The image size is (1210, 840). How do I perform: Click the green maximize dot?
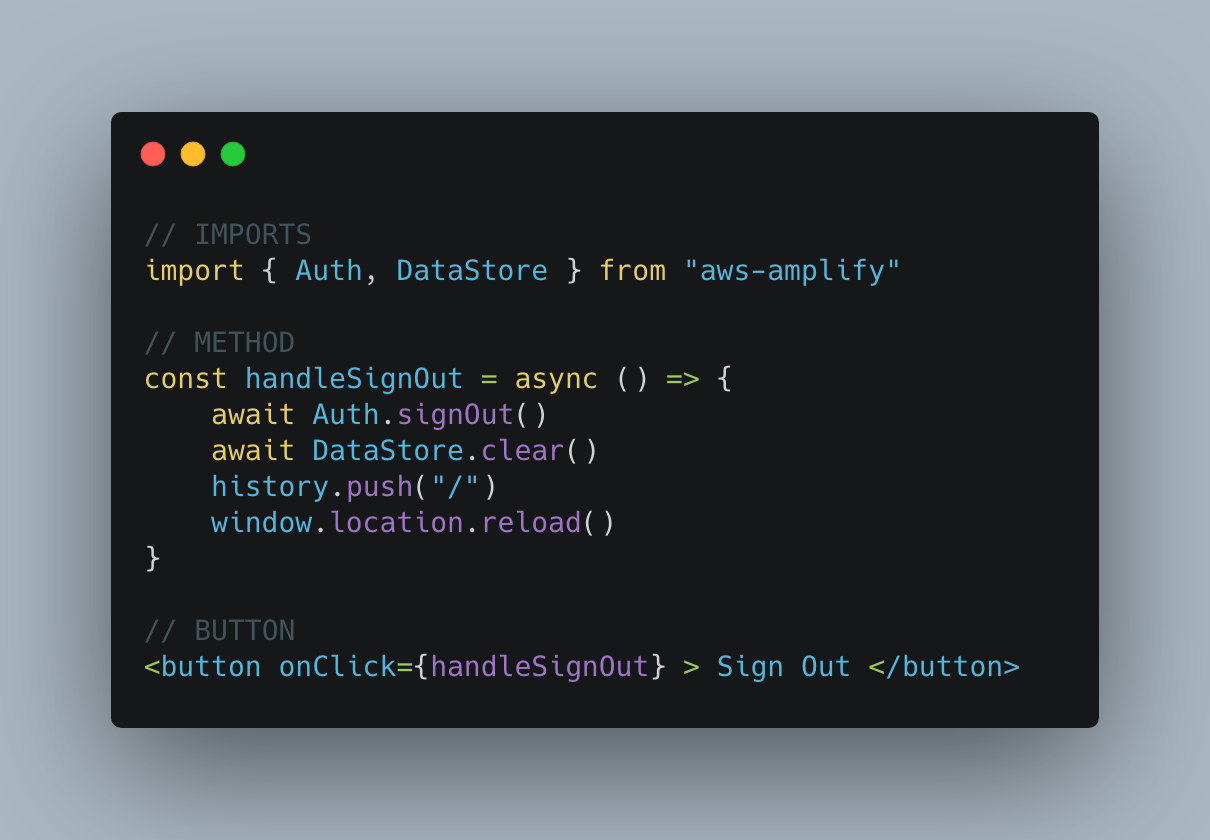(233, 154)
